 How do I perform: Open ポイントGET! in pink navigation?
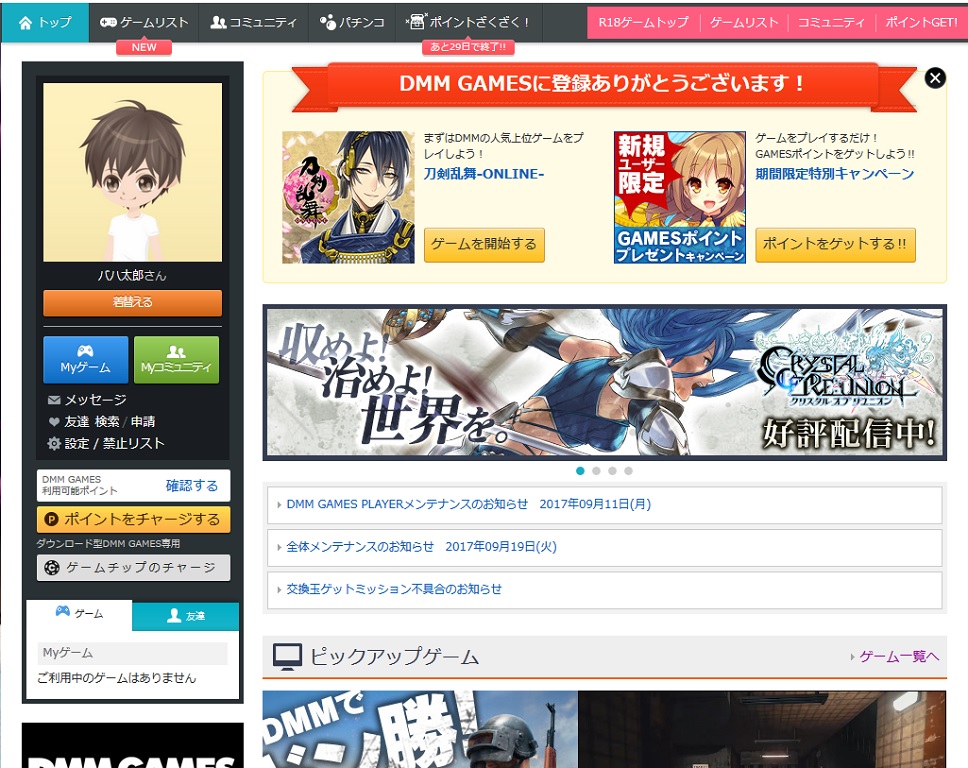(x=921, y=22)
